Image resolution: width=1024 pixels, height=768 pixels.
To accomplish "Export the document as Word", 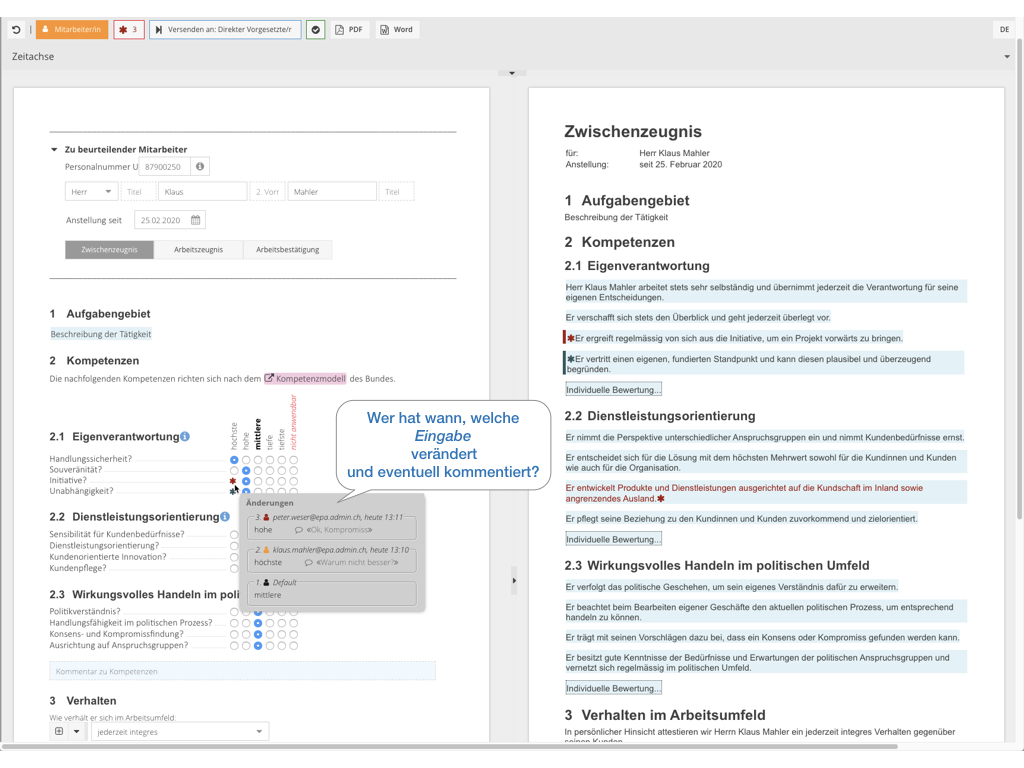I will [x=397, y=29].
